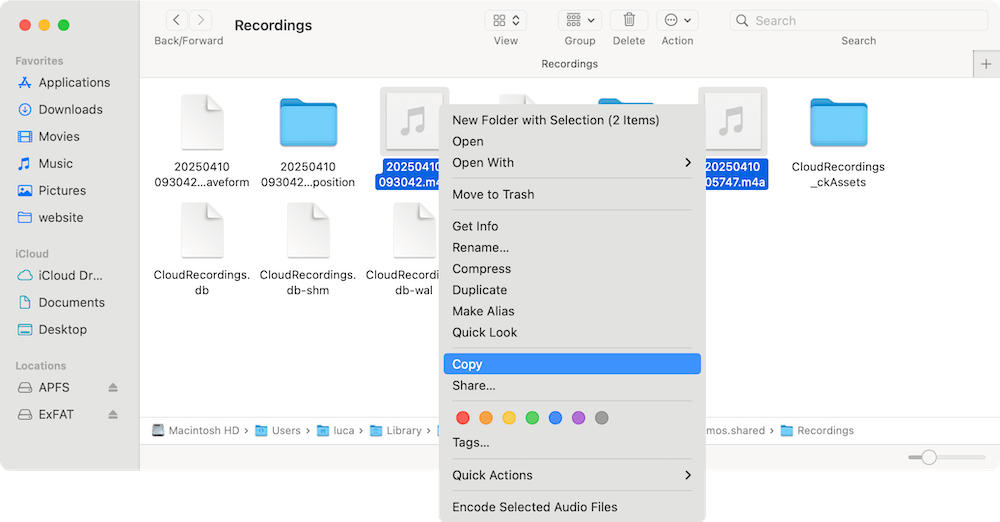Open Music in sidebar
The image size is (1000, 522).
click(45, 163)
